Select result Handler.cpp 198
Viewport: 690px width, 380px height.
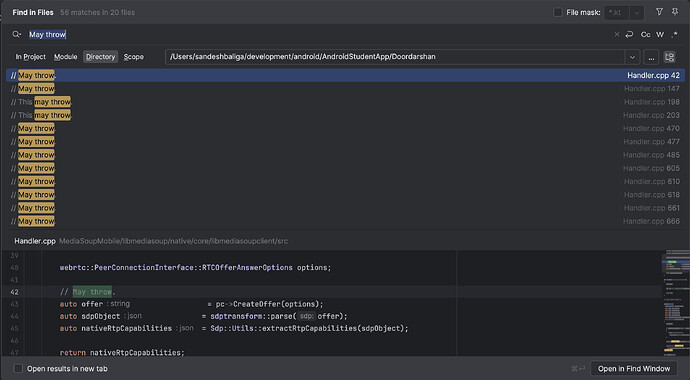tap(345, 102)
